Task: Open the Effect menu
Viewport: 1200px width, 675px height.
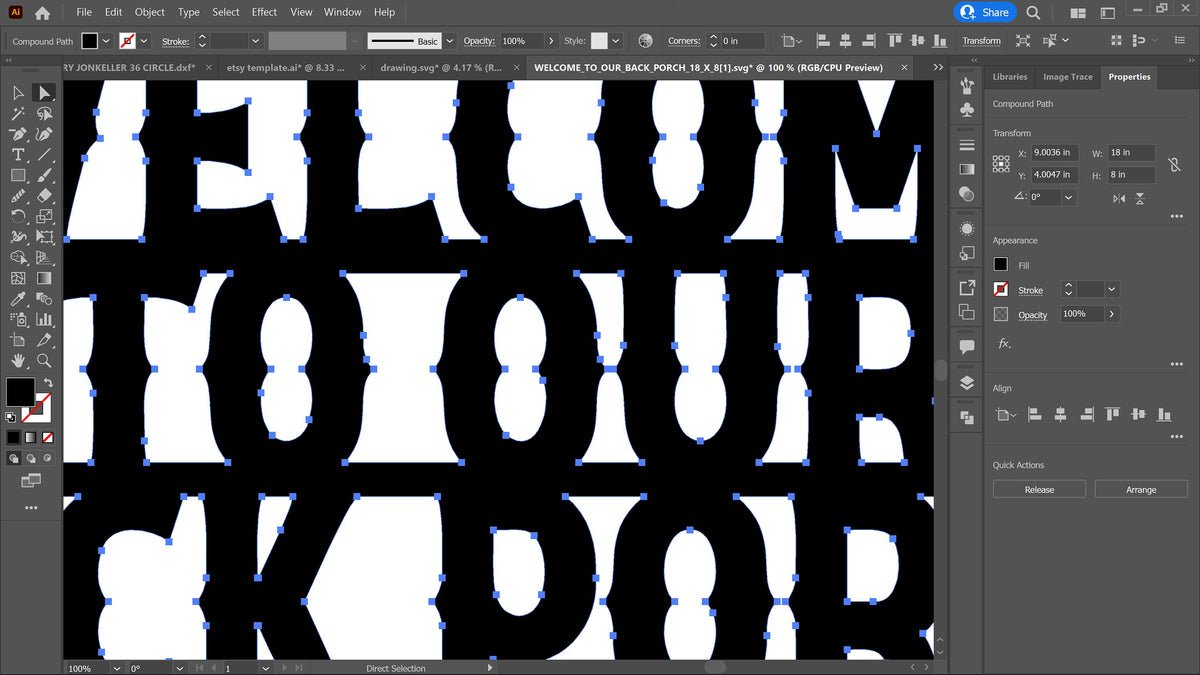Action: (x=265, y=12)
